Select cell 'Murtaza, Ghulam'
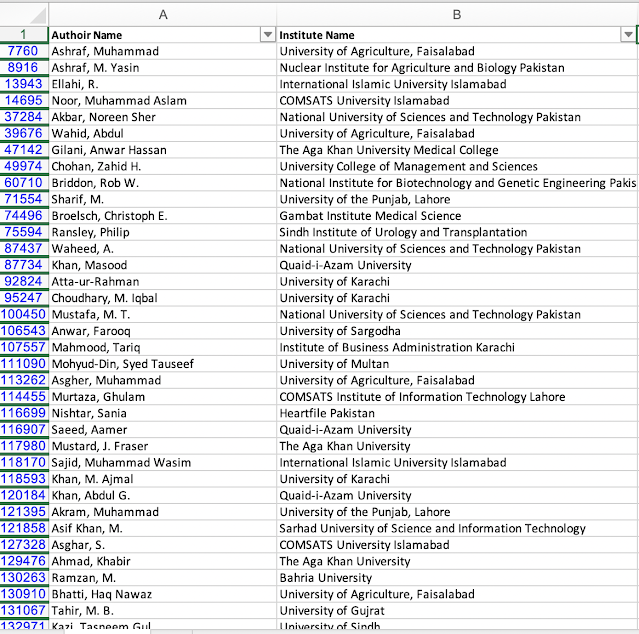The image size is (639, 634). [162, 397]
